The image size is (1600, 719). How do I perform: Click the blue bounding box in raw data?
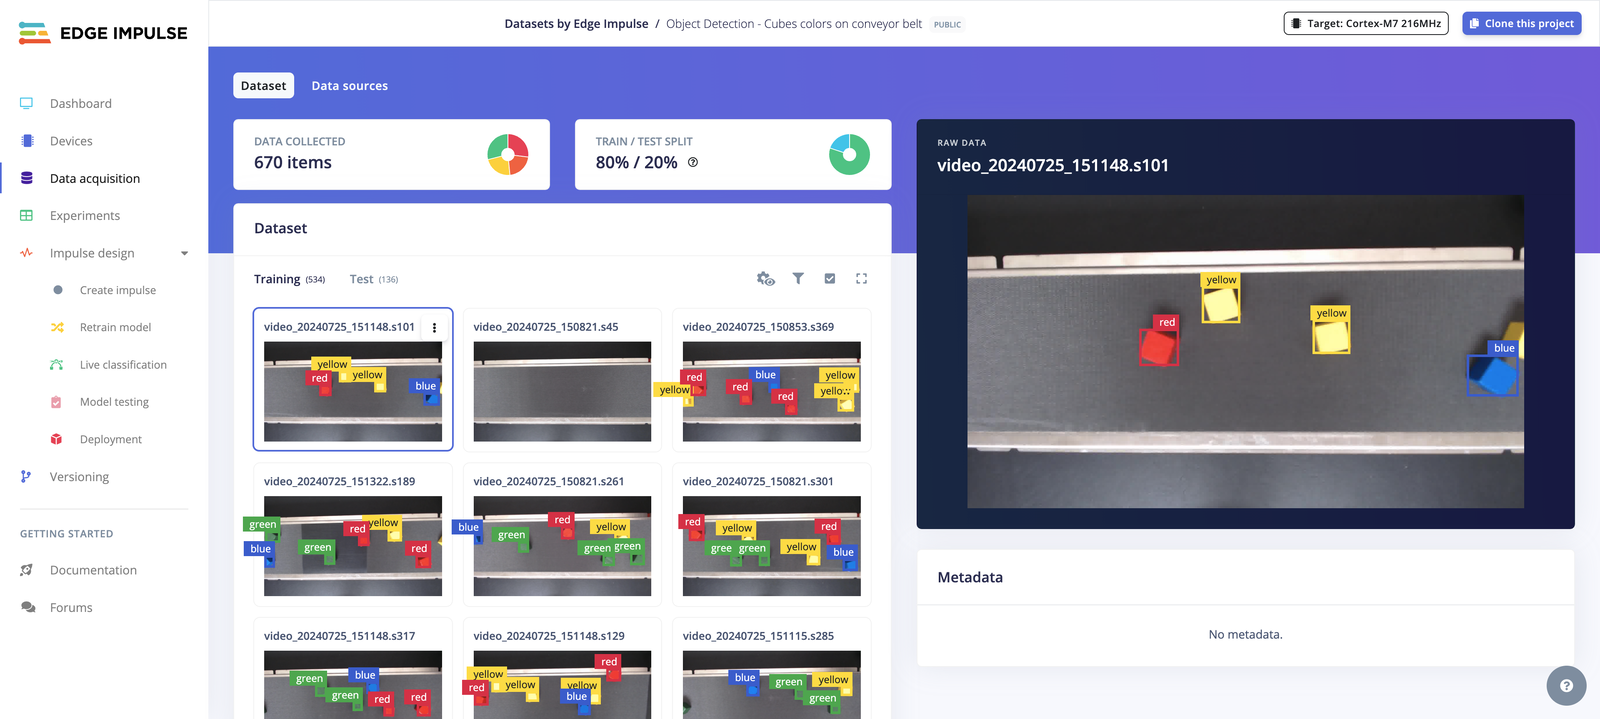[x=1492, y=375]
